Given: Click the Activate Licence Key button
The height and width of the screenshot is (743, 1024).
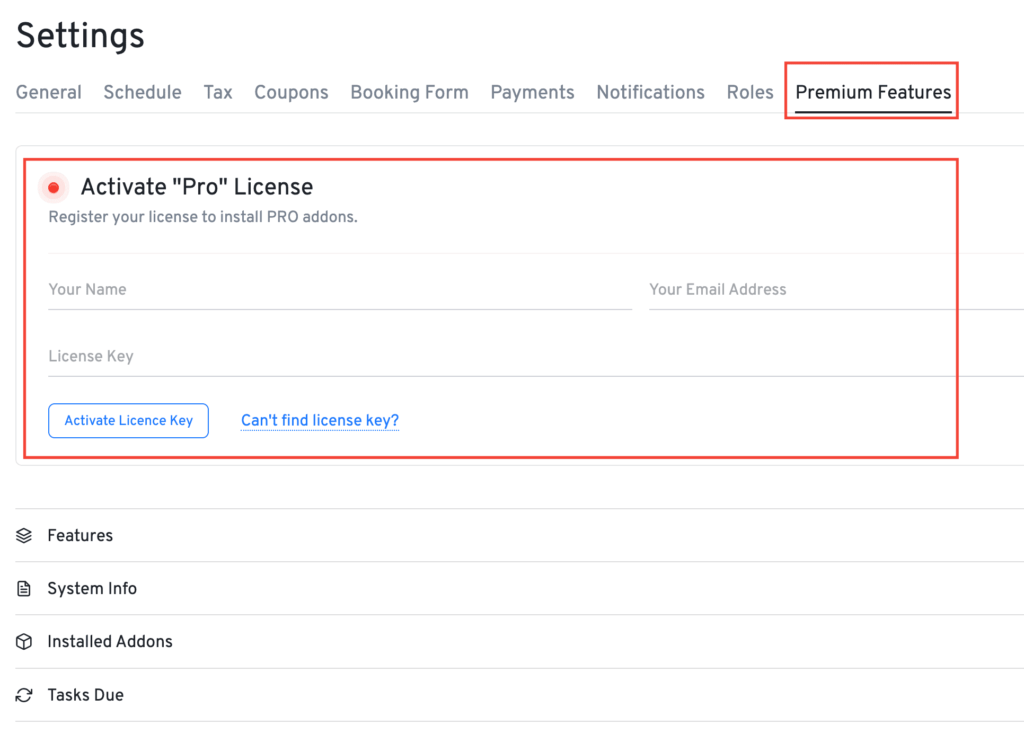Looking at the screenshot, I should coord(128,420).
